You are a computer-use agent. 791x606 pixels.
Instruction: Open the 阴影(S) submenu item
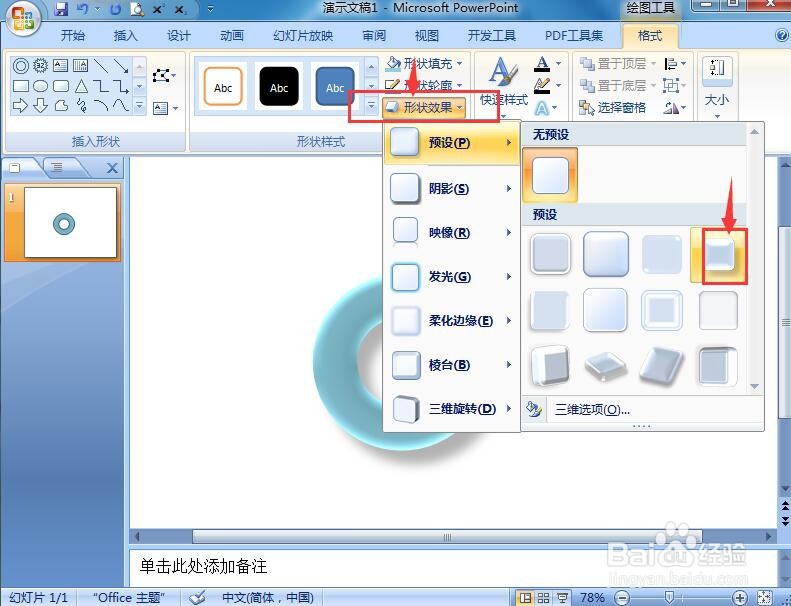(451, 189)
